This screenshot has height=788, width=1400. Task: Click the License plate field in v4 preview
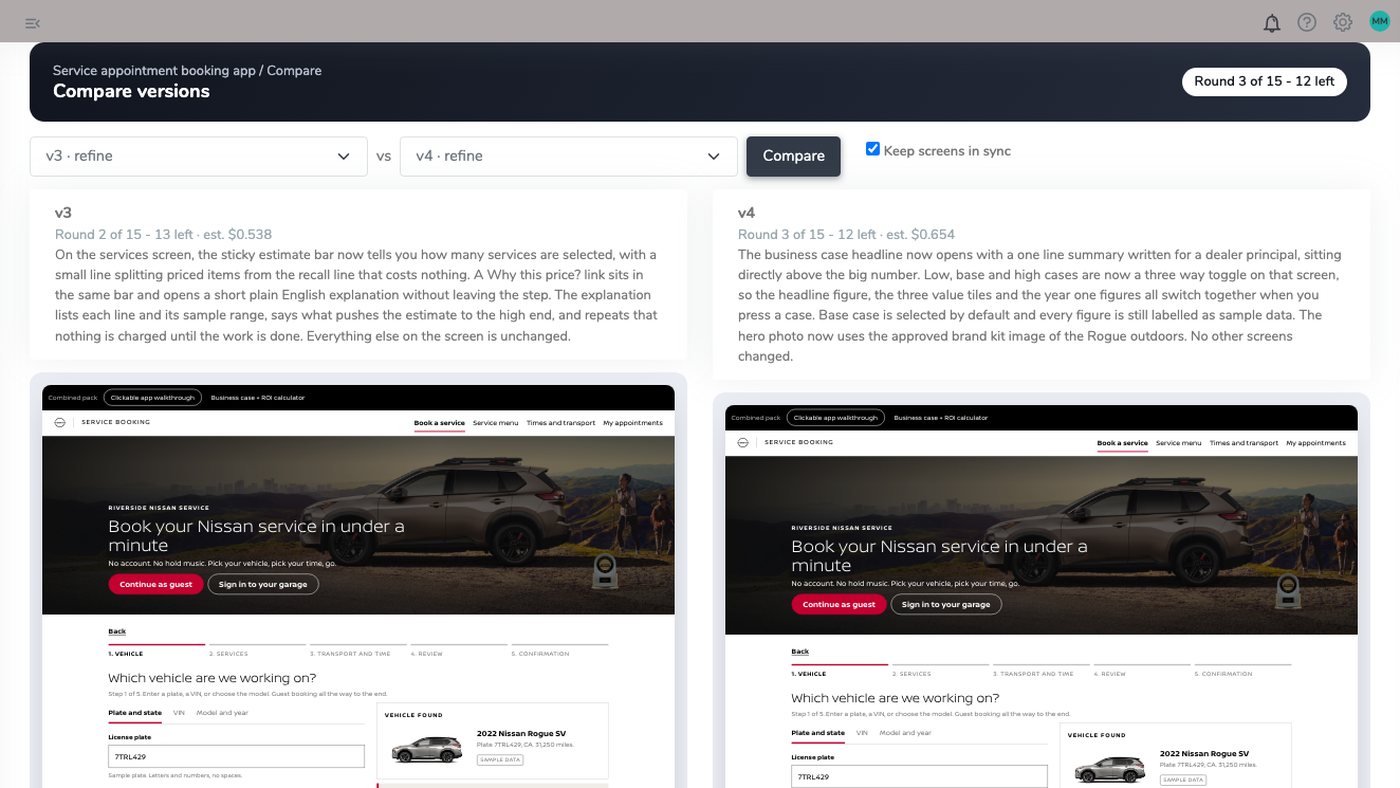(x=919, y=777)
